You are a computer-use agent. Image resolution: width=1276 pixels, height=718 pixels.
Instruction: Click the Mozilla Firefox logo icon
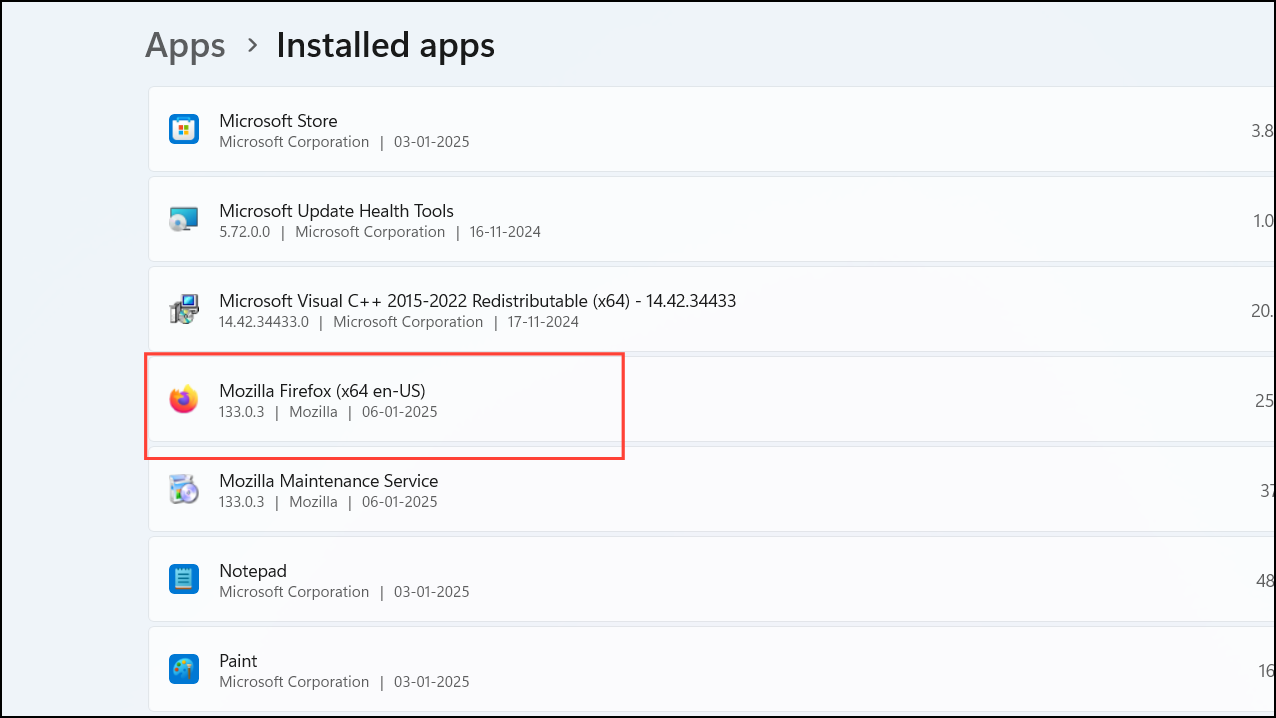(184, 400)
